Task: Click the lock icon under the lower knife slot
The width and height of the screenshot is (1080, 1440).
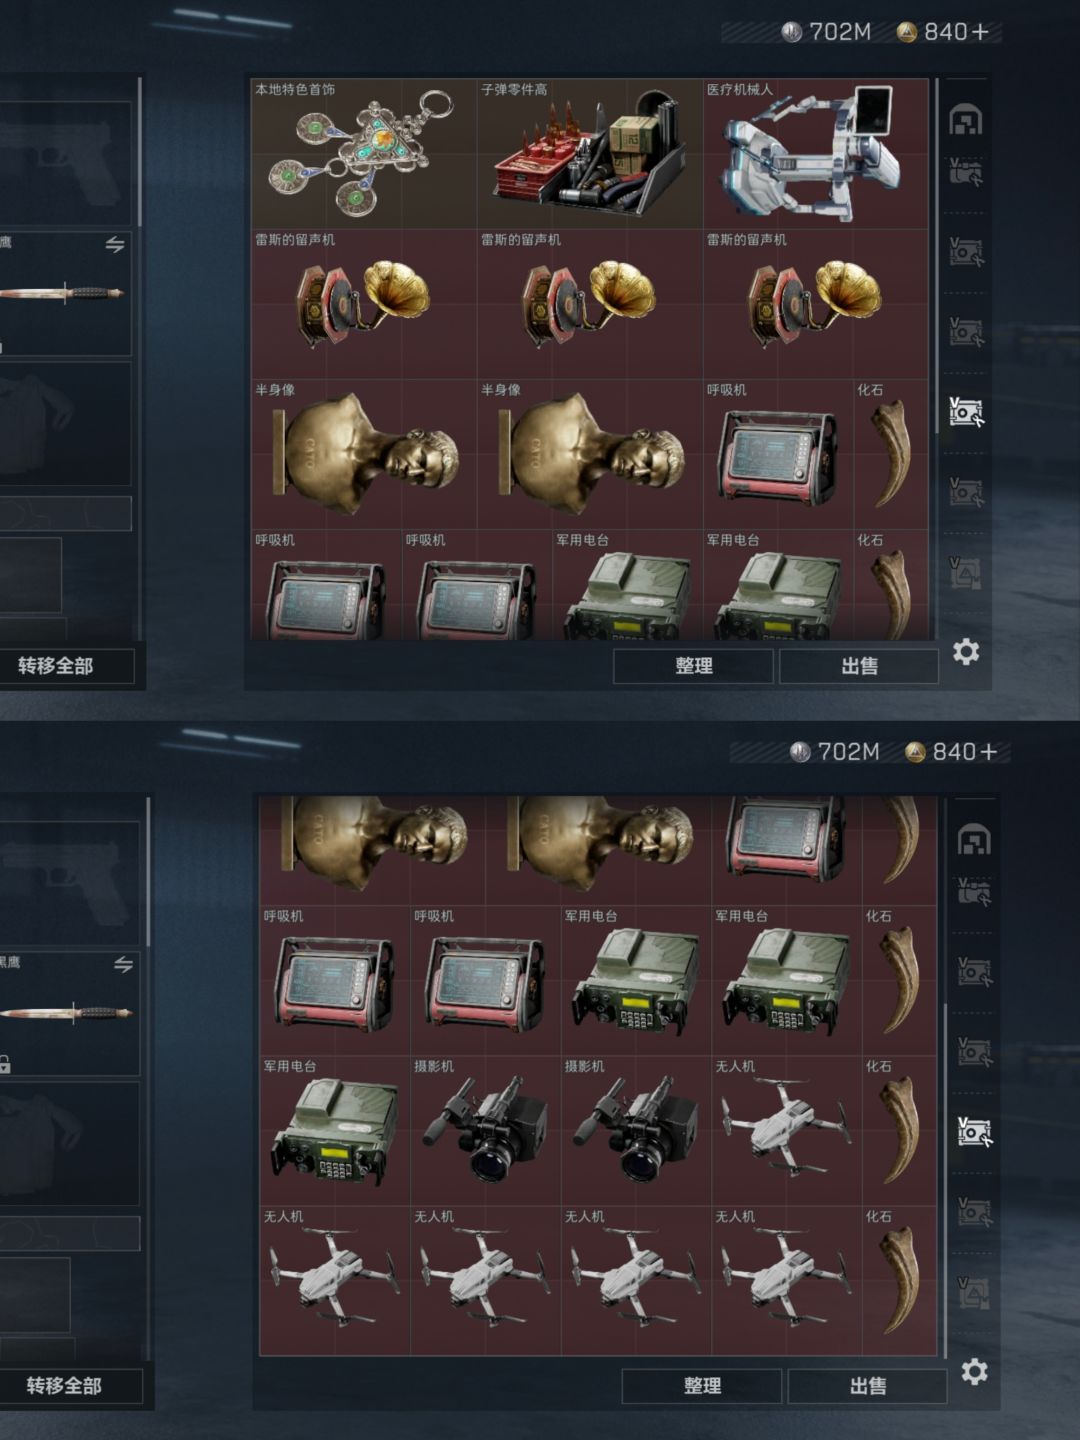Action: coord(5,1064)
